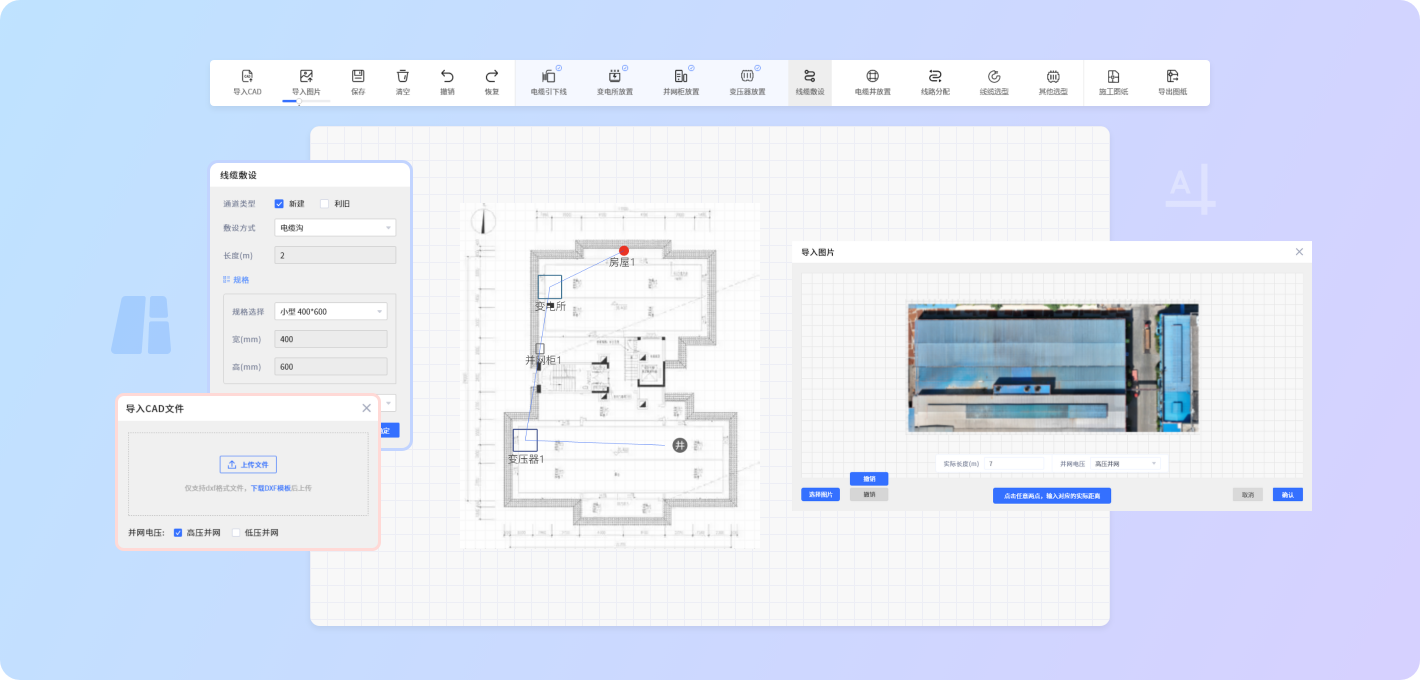Open the 敷设方式 电缆沟 dropdown
Image resolution: width=1420 pixels, height=680 pixels.
click(335, 228)
